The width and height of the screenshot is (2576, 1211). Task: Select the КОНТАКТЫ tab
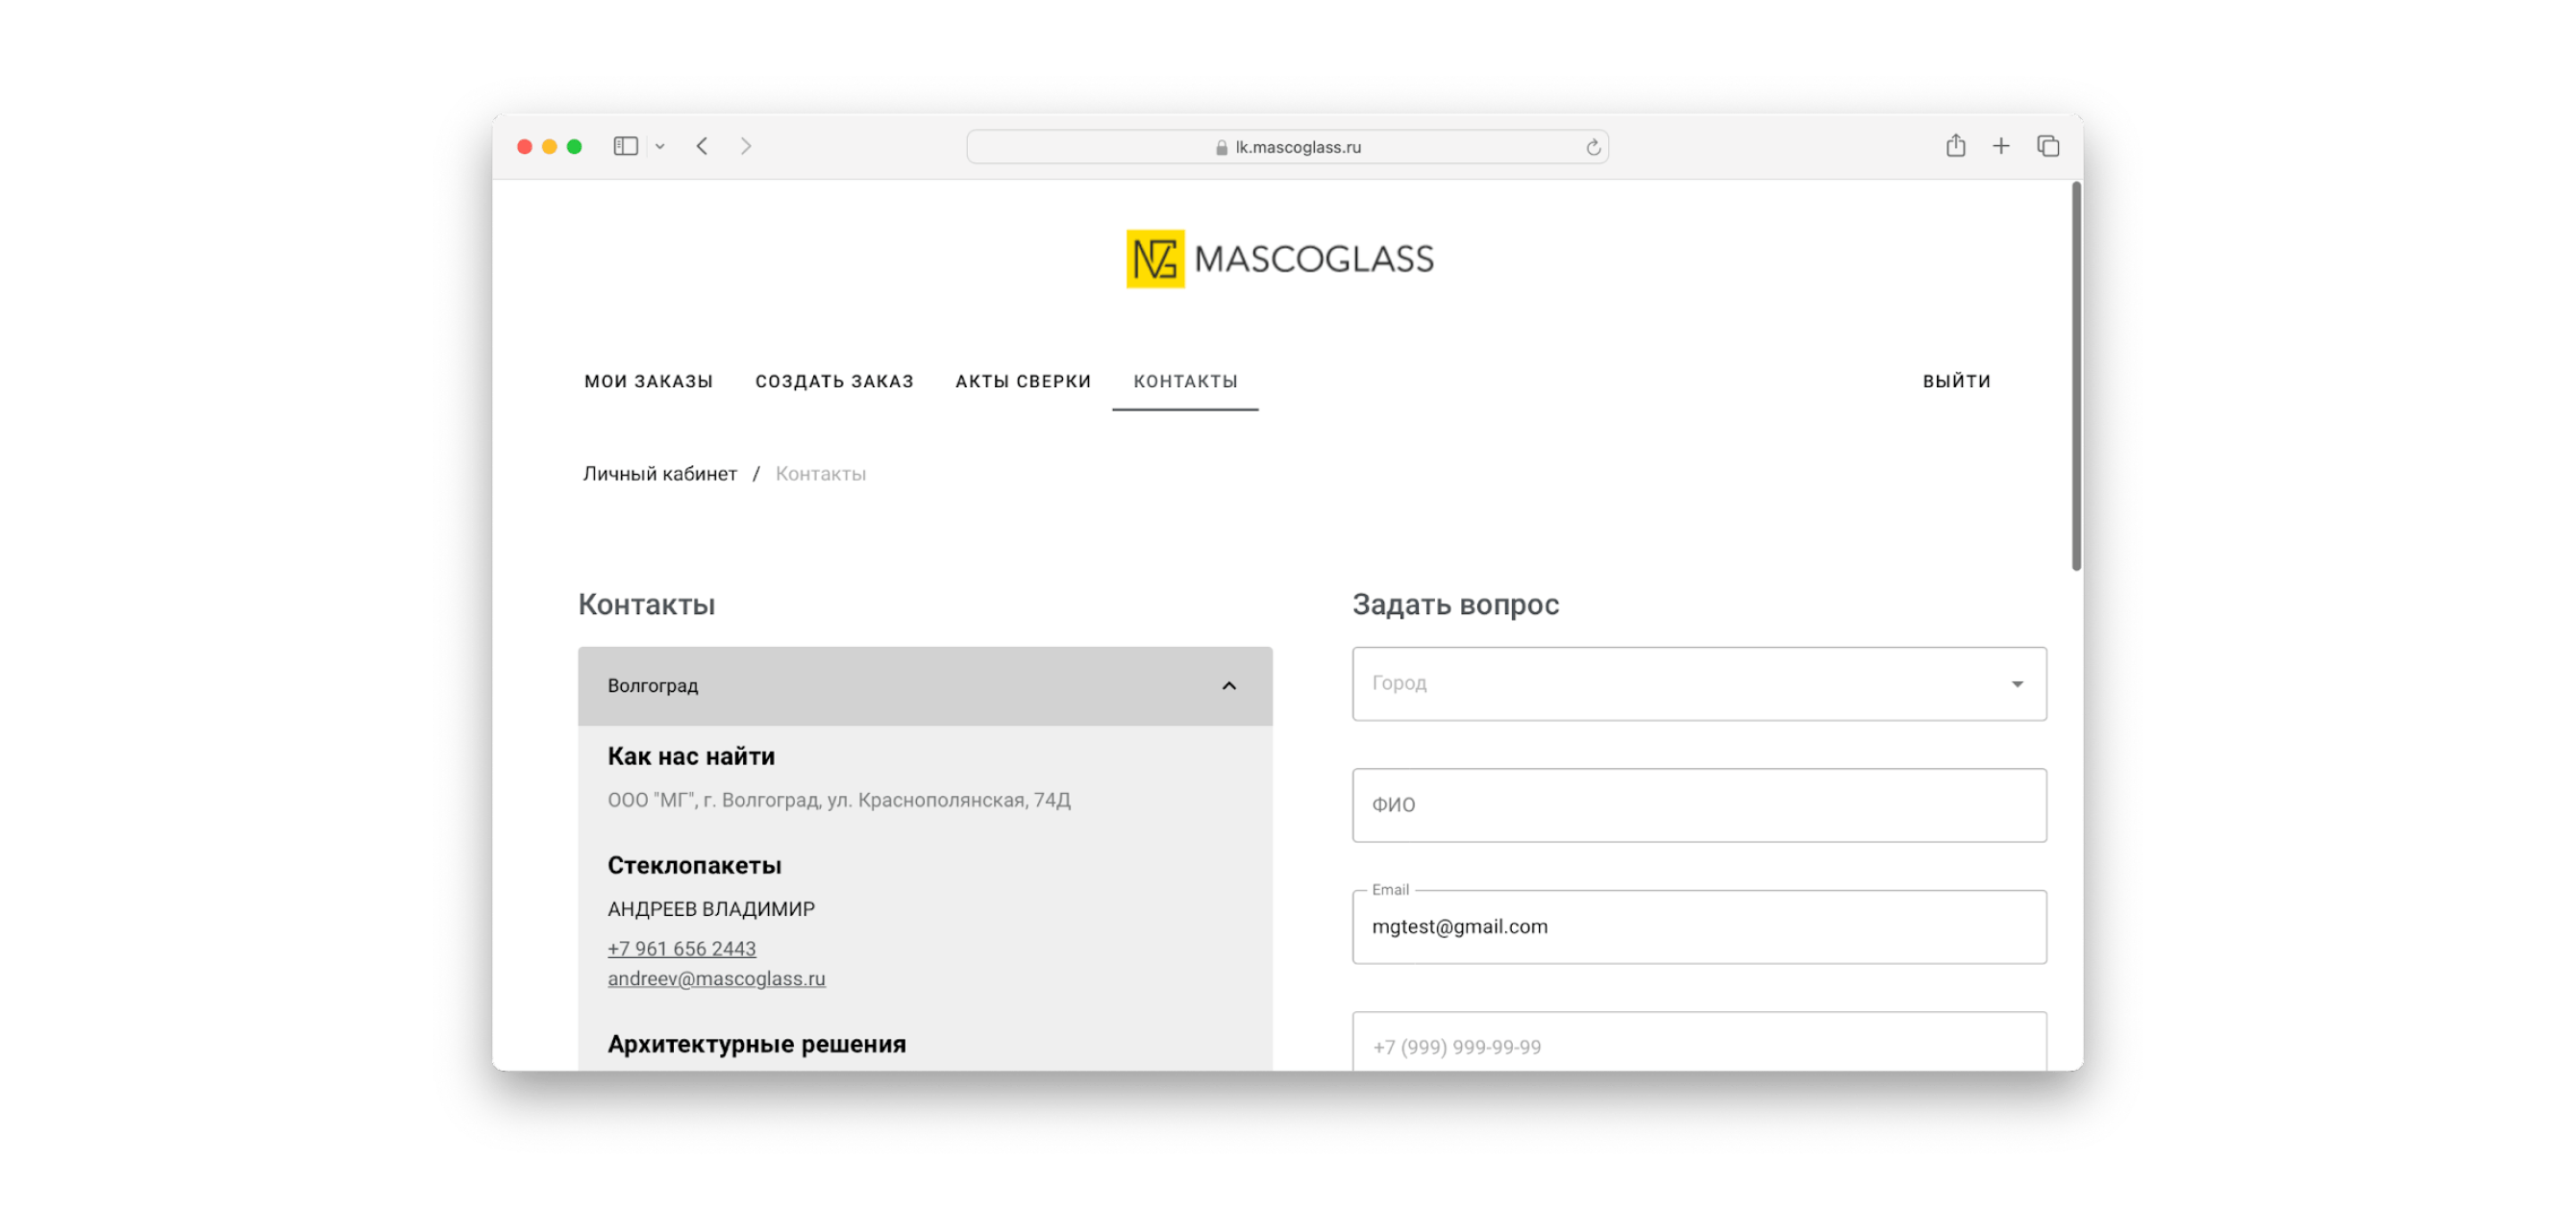1185,381
